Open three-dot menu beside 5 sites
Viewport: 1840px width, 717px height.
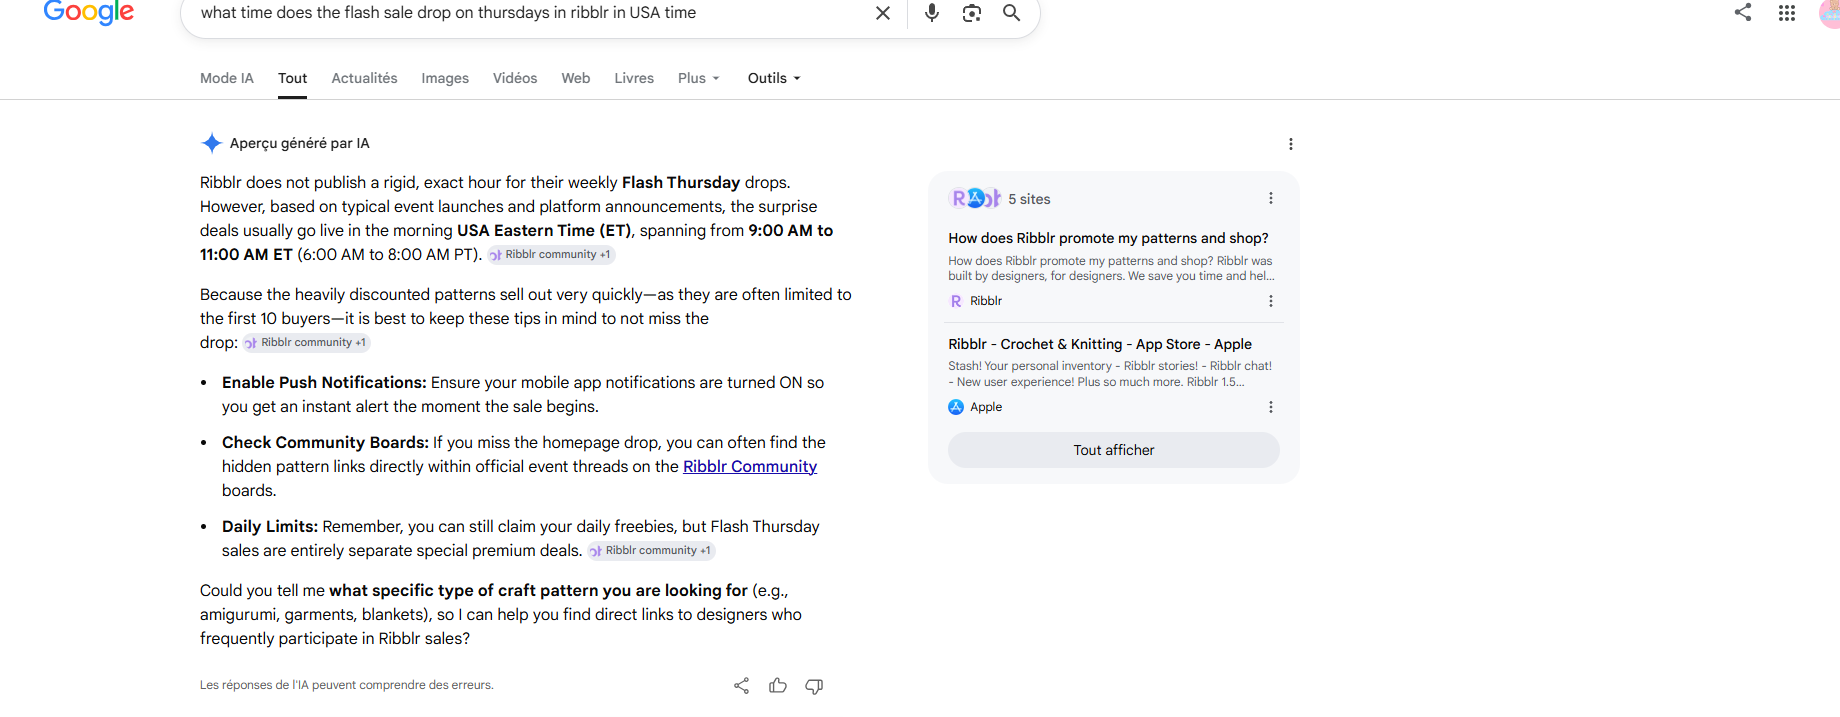[1271, 198]
